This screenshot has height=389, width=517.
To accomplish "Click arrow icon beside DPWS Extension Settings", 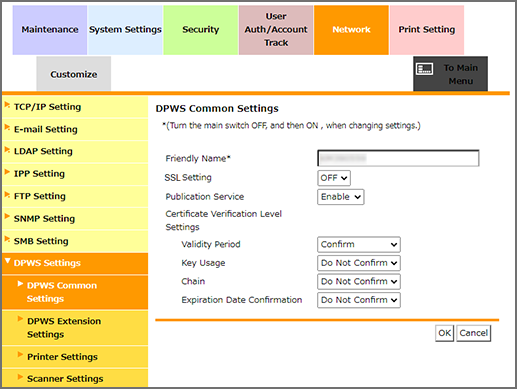I will (20, 319).
